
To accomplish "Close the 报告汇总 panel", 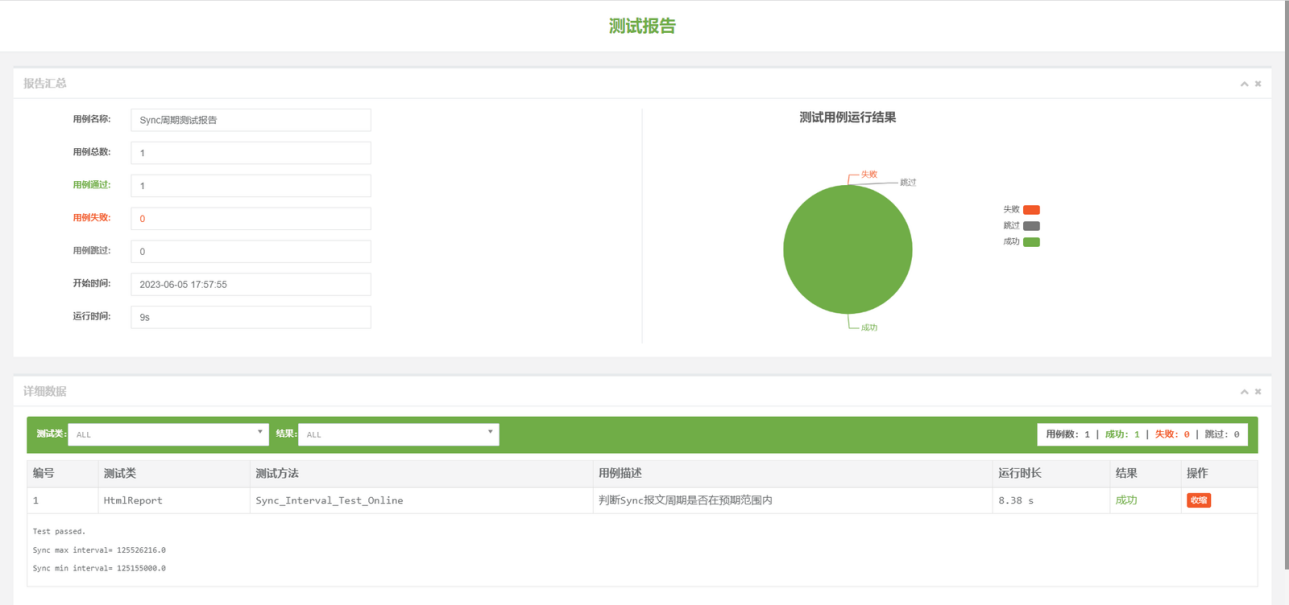I will [x=1258, y=84].
